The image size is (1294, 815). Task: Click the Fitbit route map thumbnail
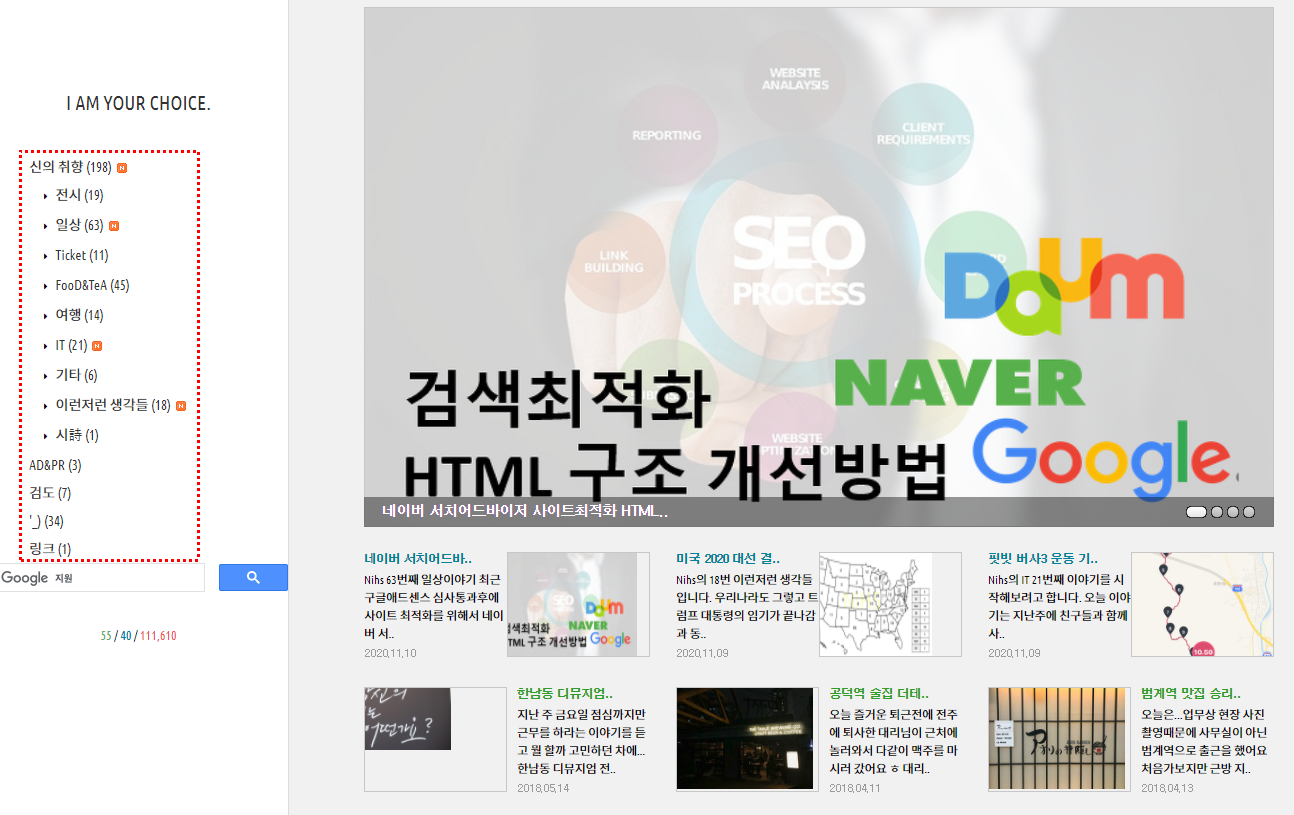tap(1202, 604)
